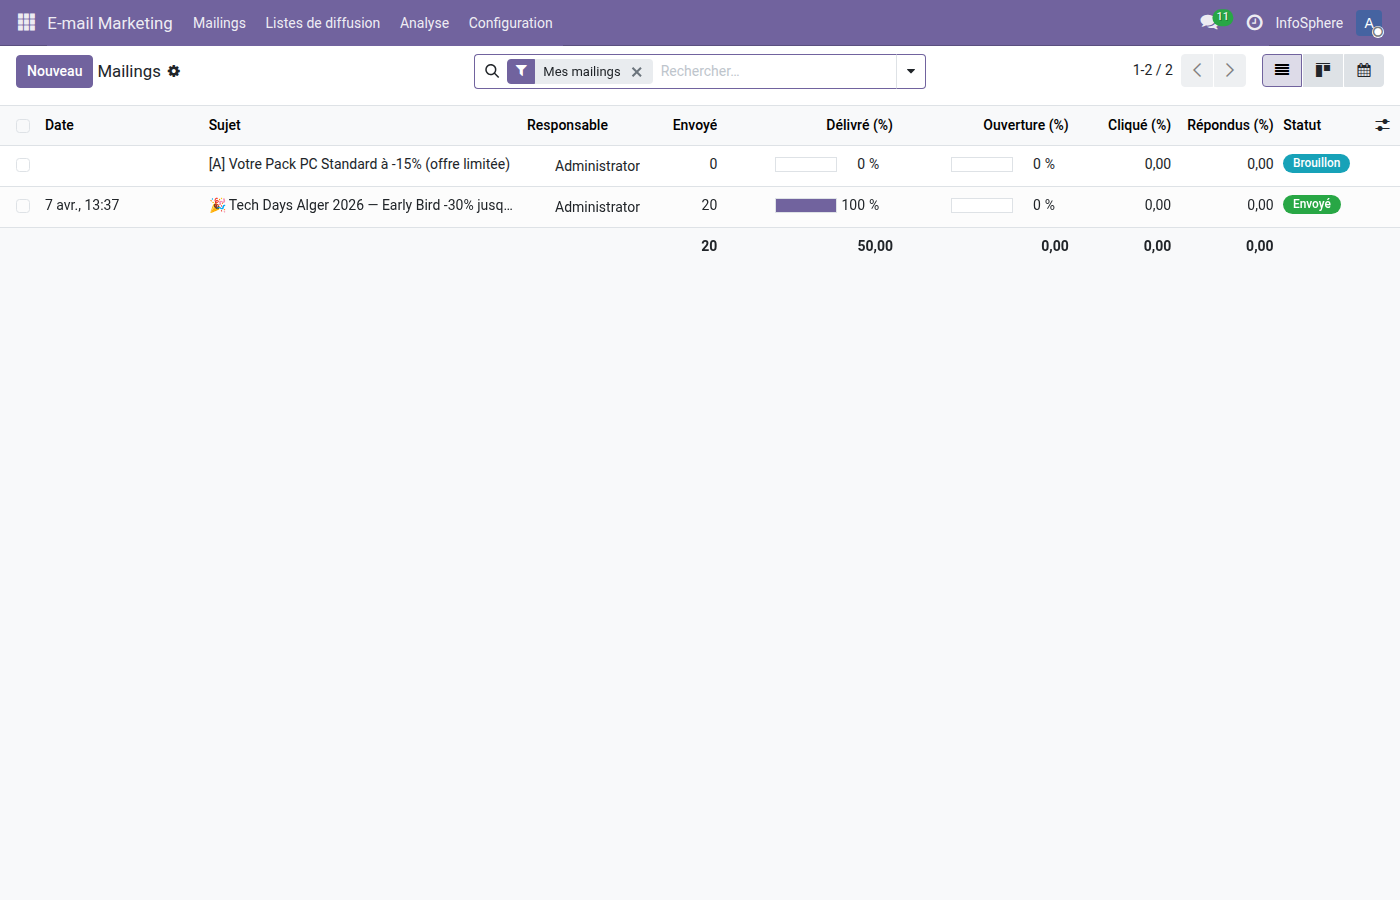Click the filter icon in the search bar
Viewport: 1400px width, 900px height.
[521, 71]
